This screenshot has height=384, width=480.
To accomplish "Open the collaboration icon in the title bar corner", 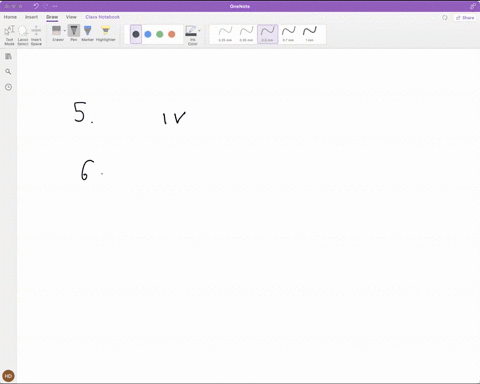I will point(473,6).
